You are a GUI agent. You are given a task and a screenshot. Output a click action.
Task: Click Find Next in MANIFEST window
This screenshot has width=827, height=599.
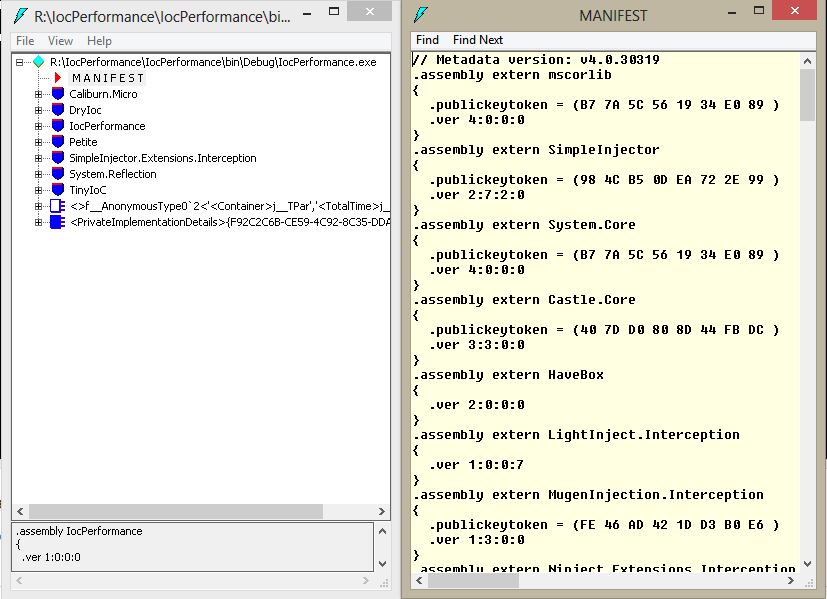[478, 40]
